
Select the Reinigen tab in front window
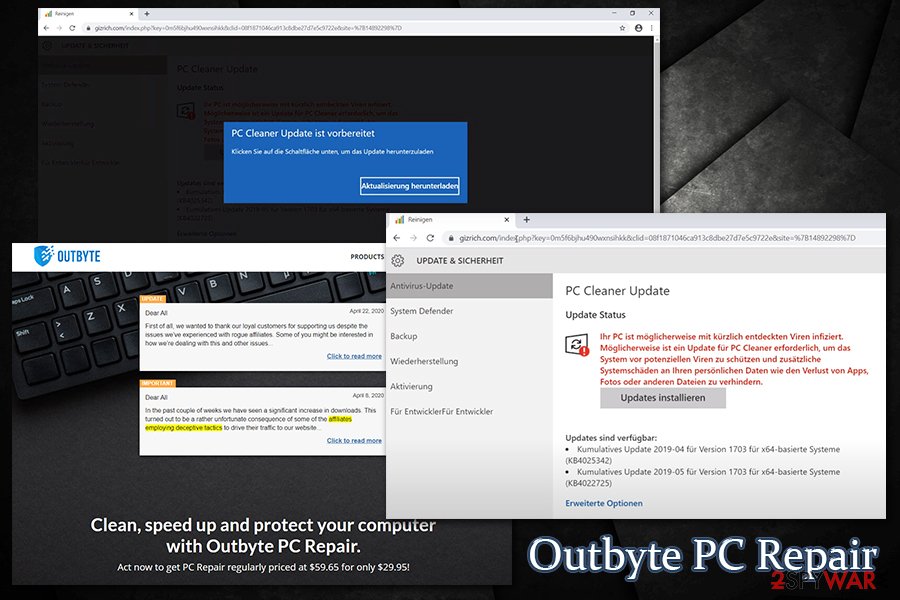[x=451, y=219]
